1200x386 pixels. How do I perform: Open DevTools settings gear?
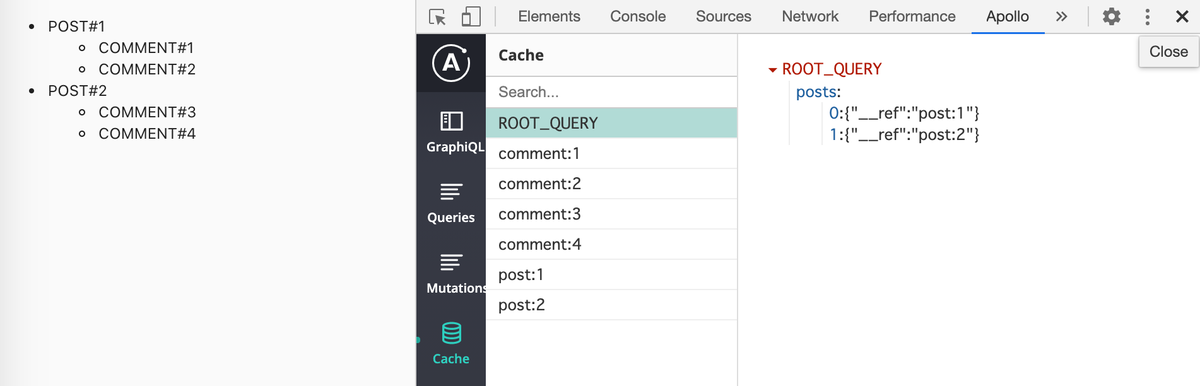pyautogui.click(x=1111, y=17)
